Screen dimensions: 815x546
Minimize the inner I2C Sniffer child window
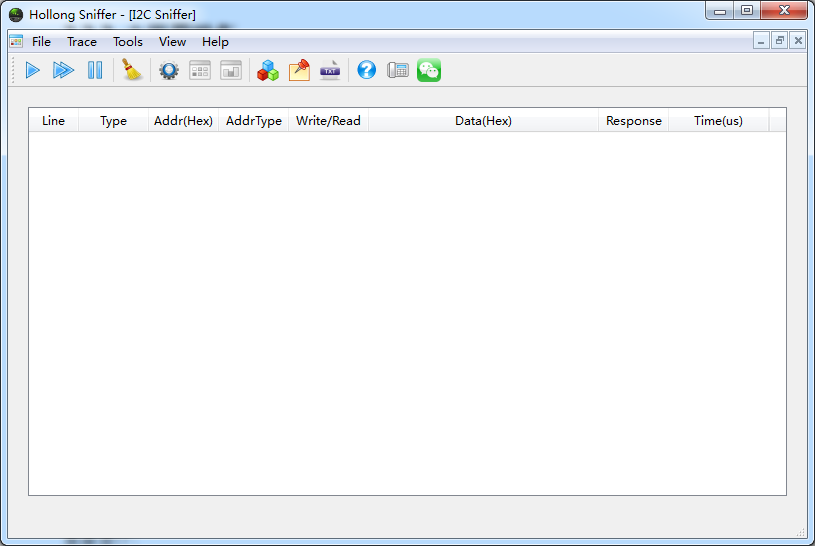tap(761, 41)
